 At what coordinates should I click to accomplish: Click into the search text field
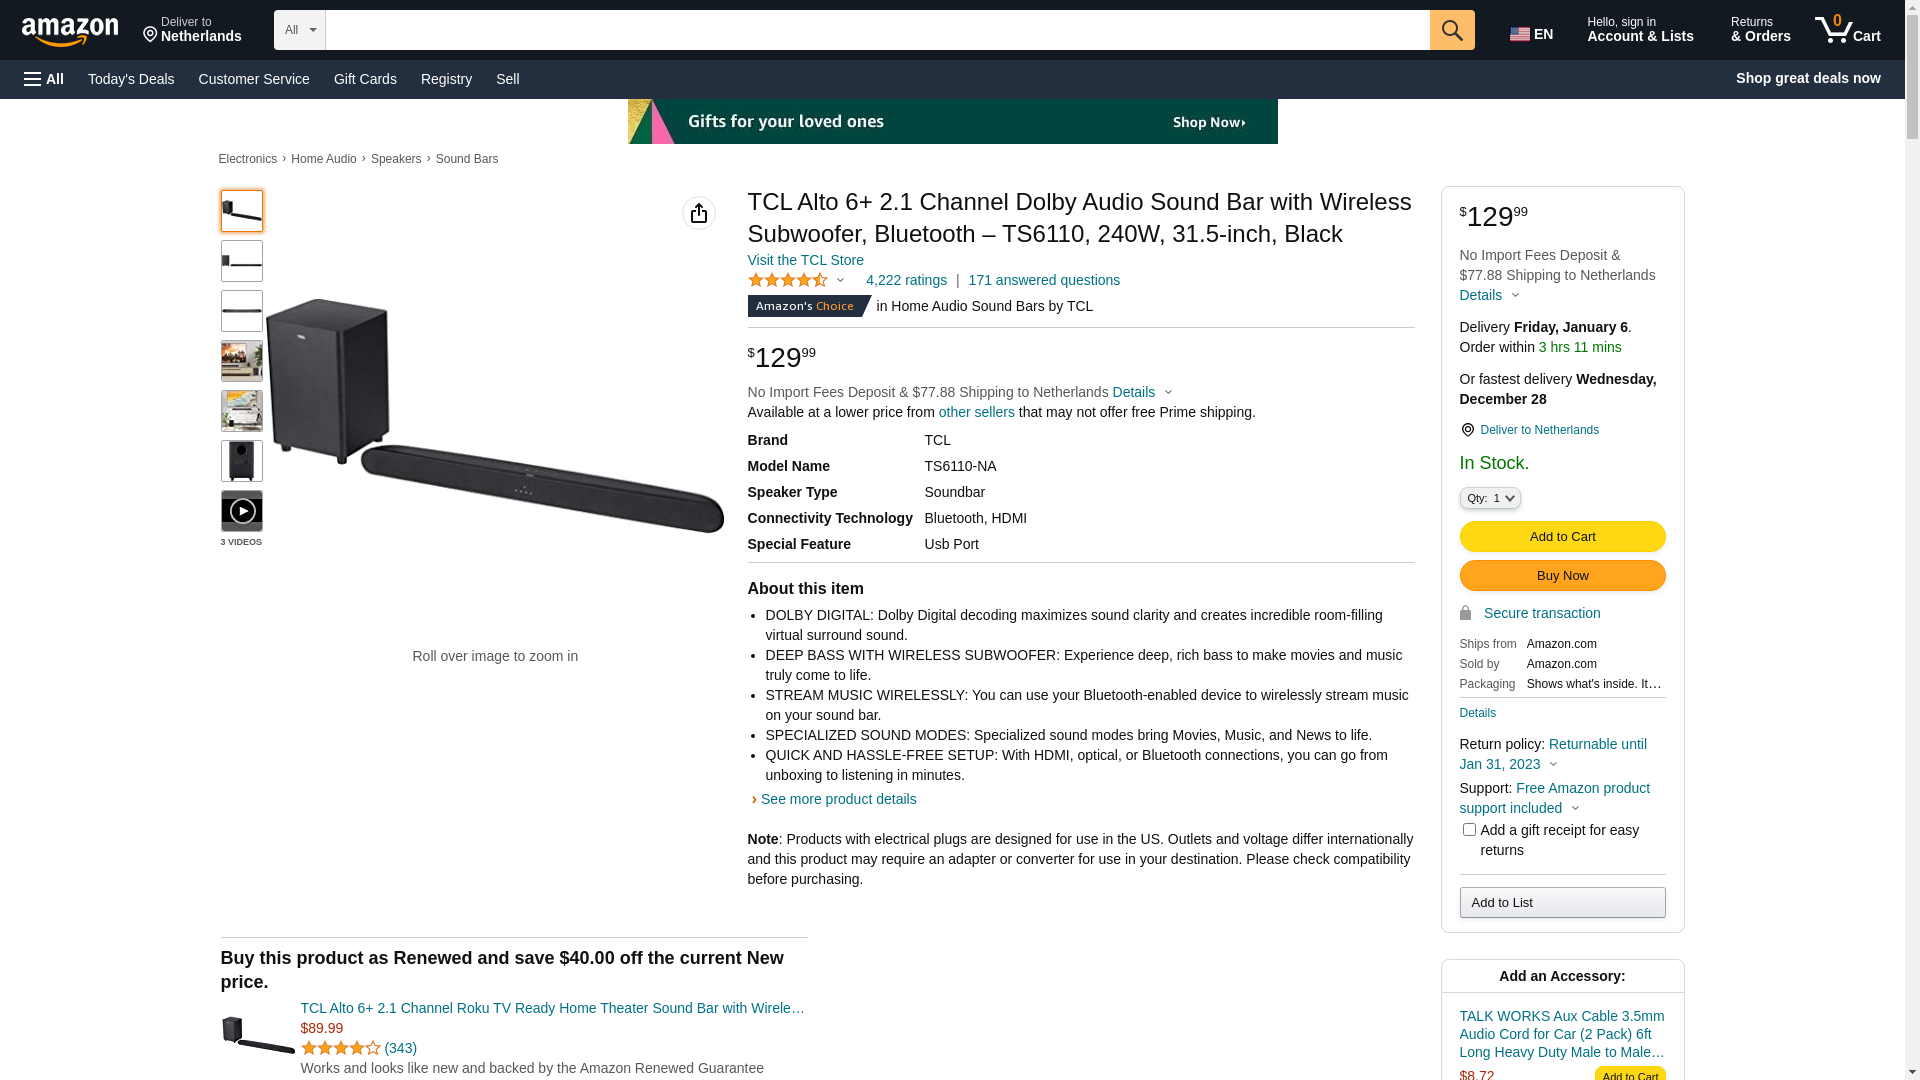pyautogui.click(x=876, y=30)
